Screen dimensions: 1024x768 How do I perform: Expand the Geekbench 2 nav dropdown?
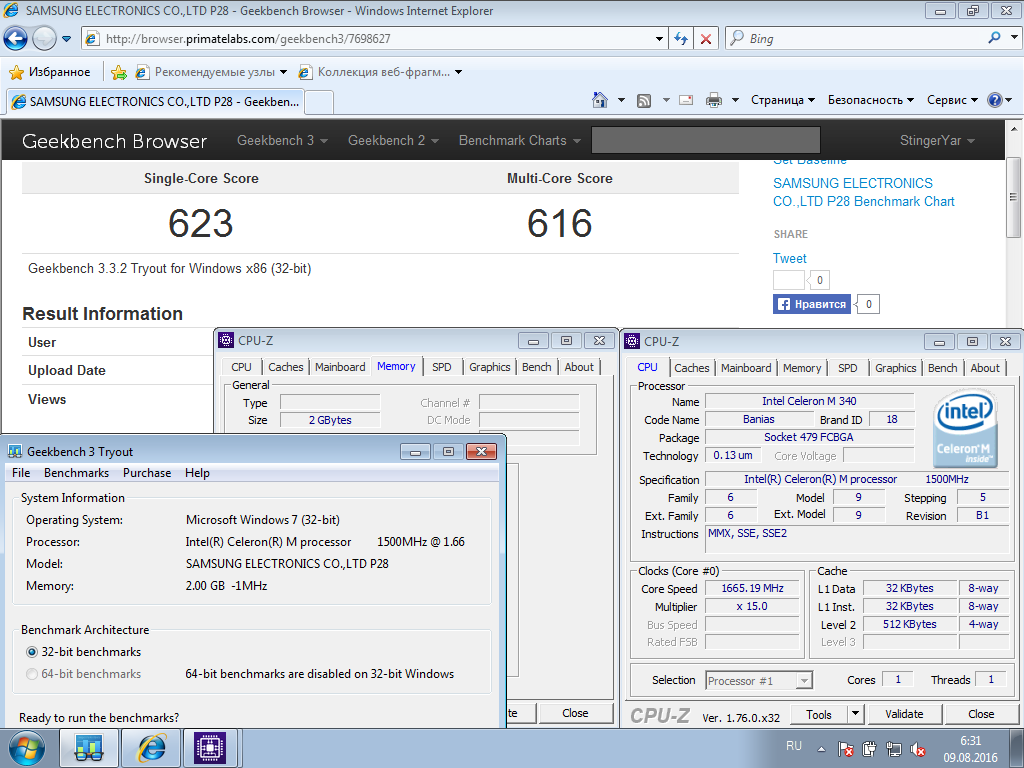click(x=393, y=140)
